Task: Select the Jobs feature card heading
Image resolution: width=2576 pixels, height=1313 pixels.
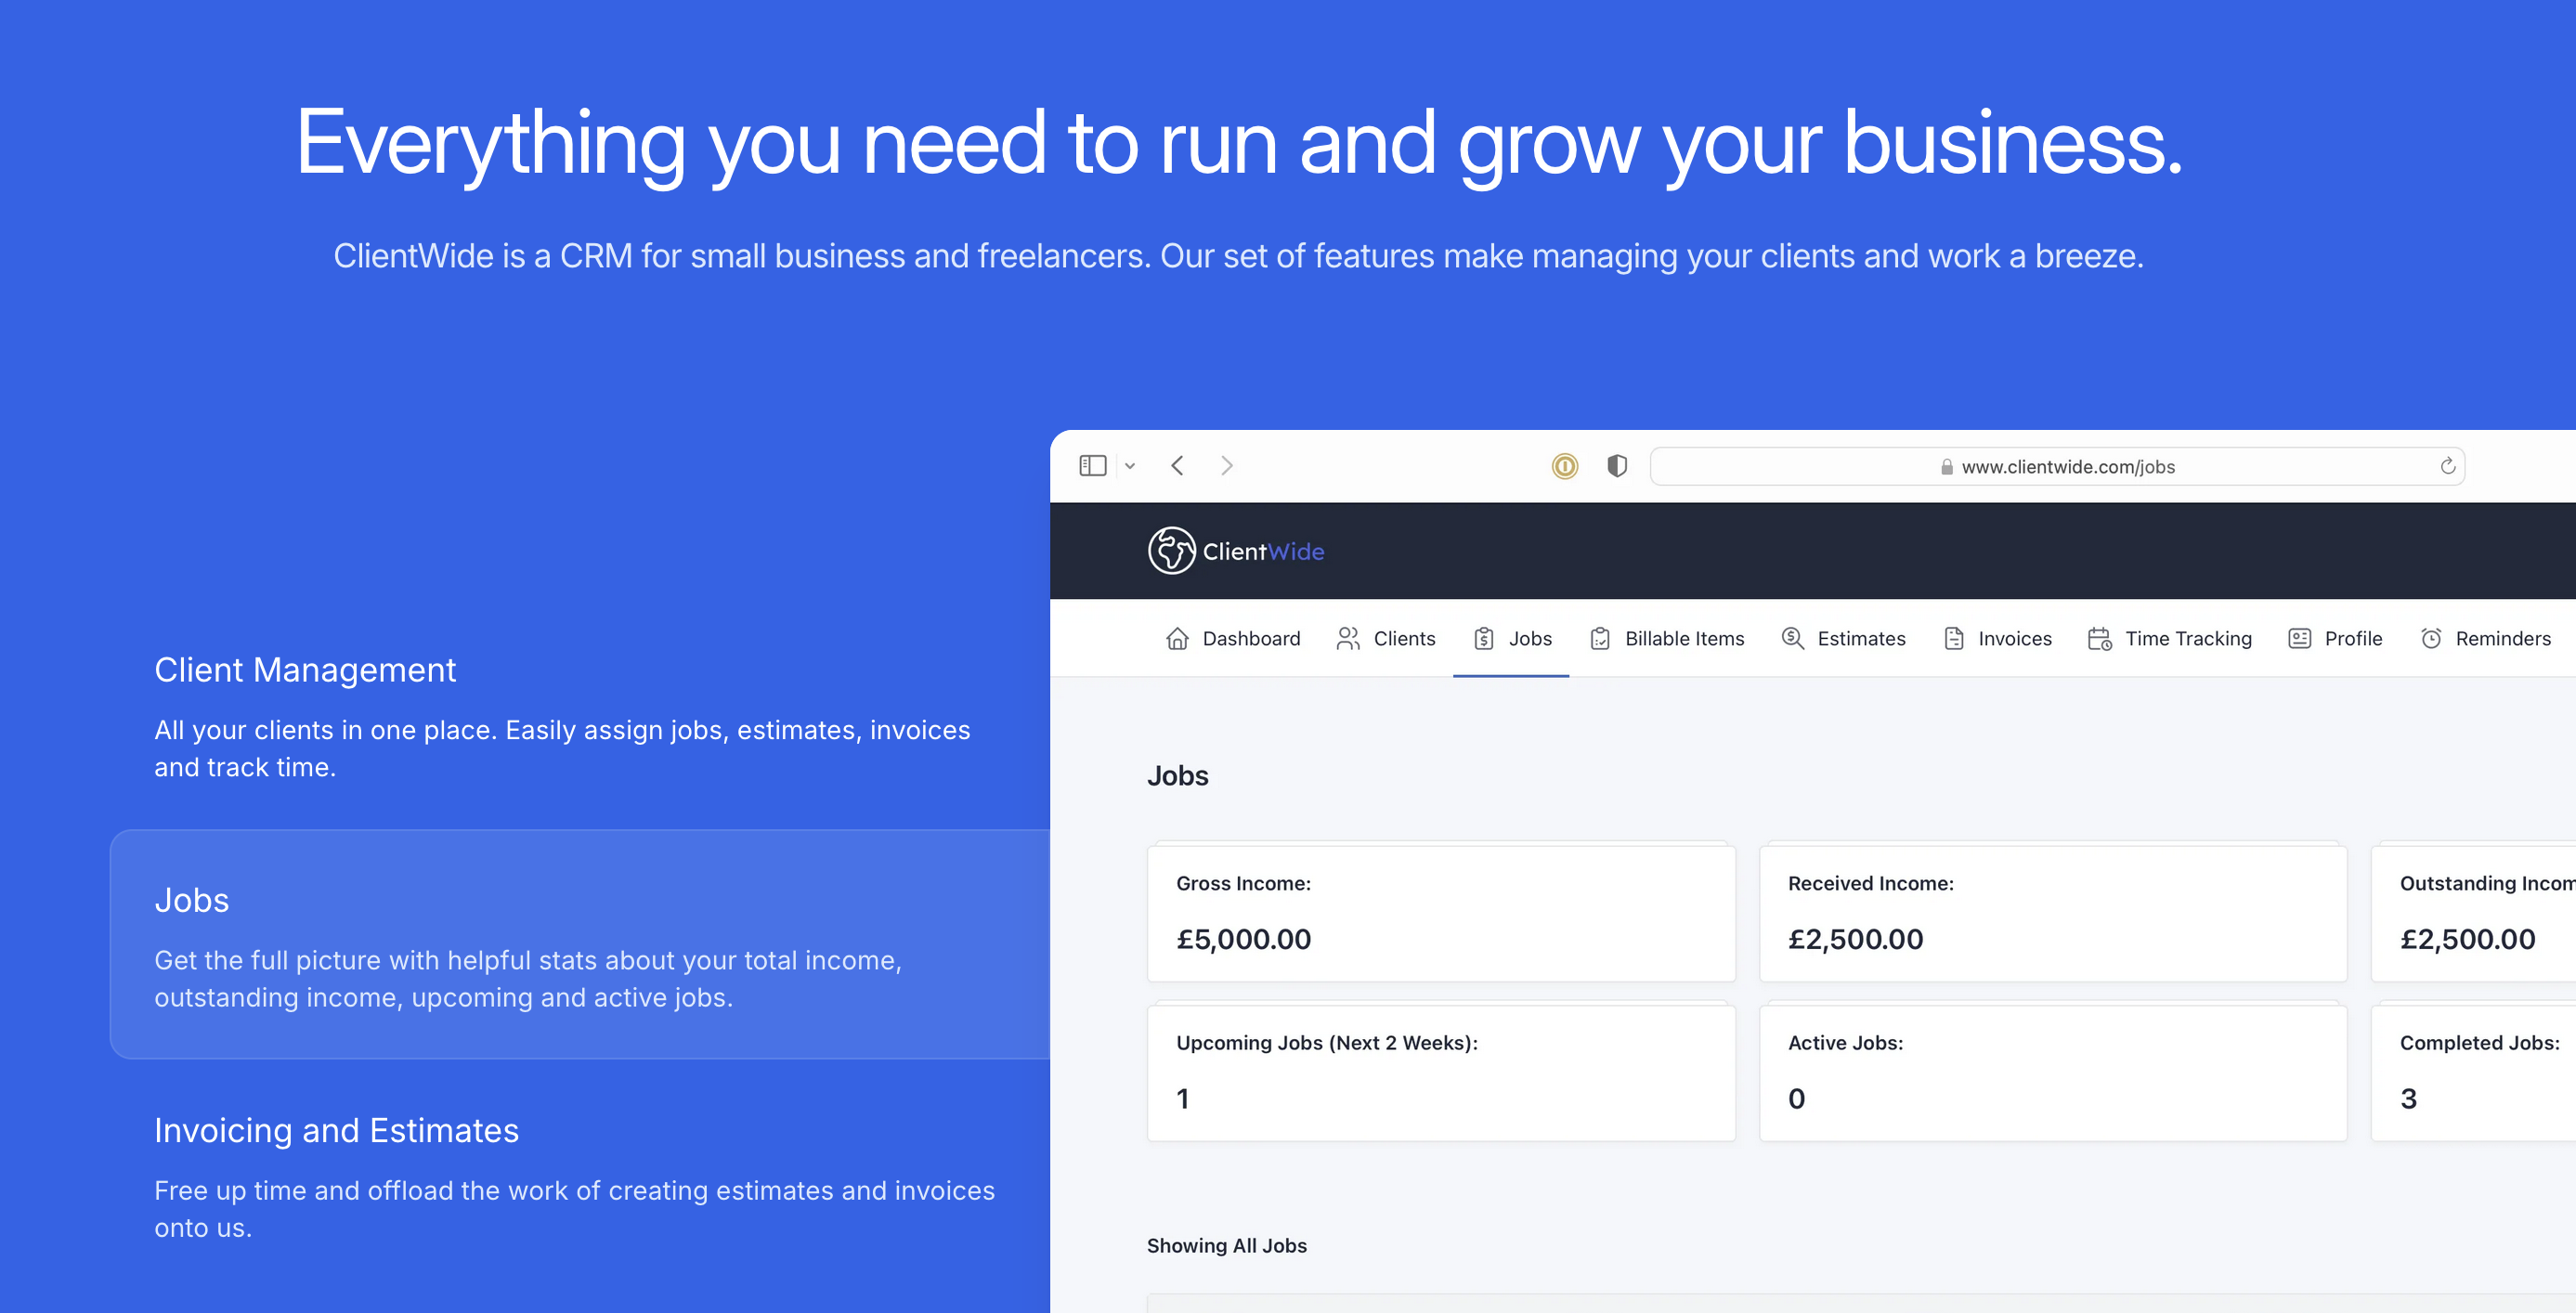Action: pyautogui.click(x=192, y=900)
